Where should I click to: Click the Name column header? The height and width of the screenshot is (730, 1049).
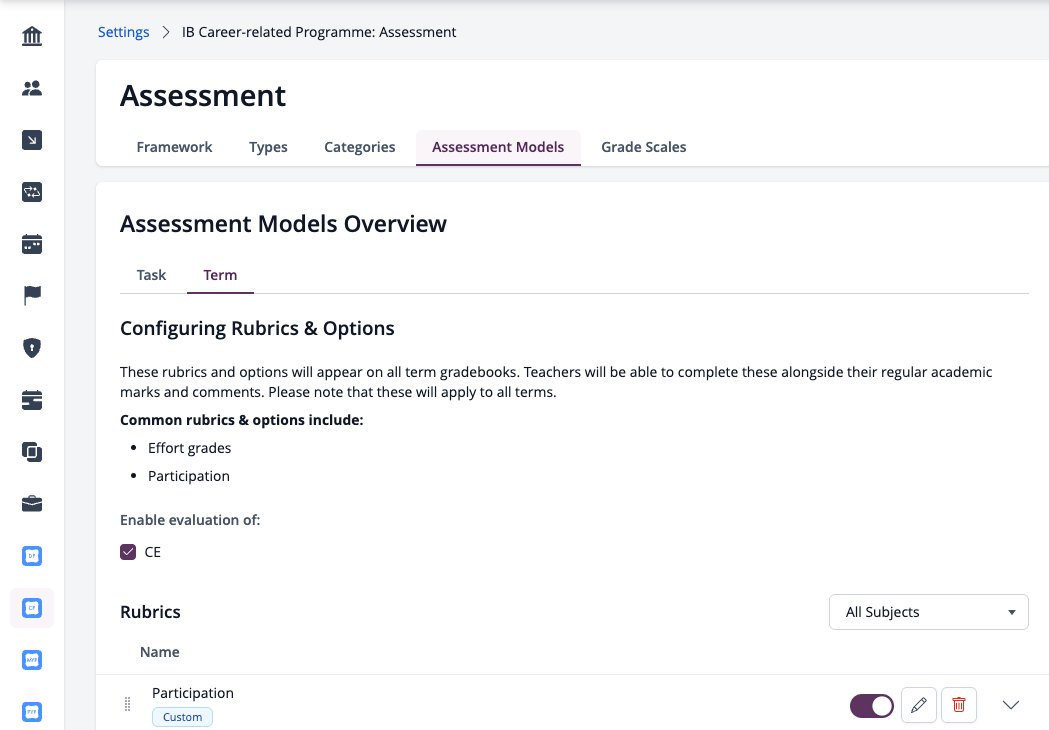pos(159,652)
